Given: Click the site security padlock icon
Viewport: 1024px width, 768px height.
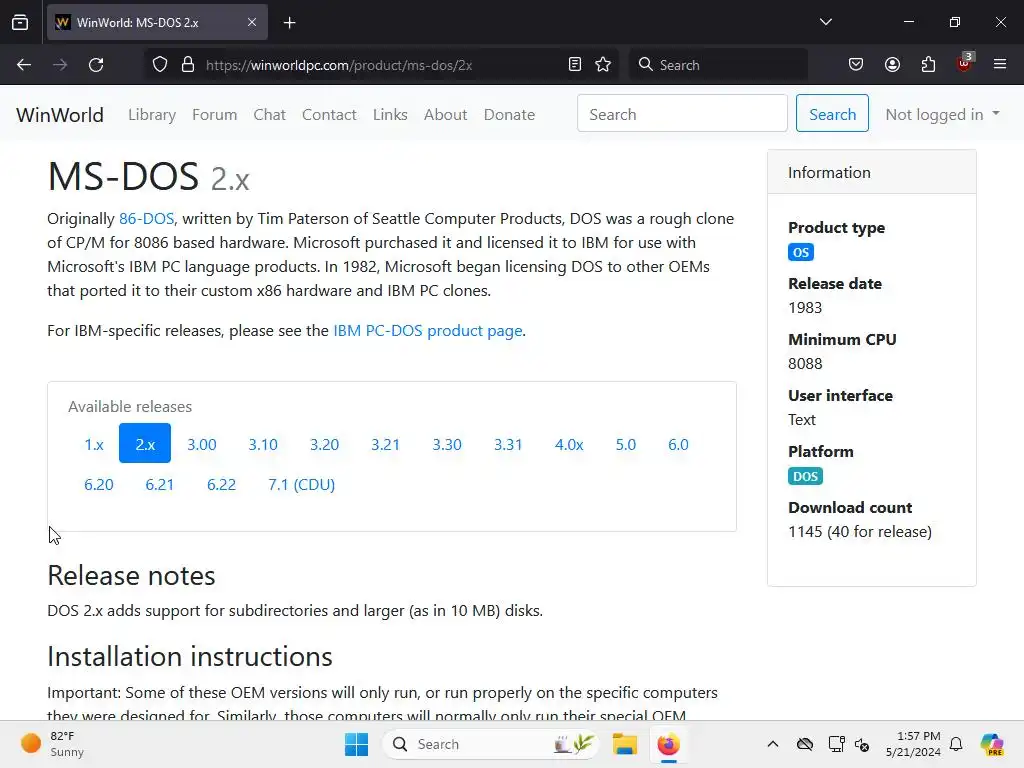Looking at the screenshot, I should coord(188,65).
